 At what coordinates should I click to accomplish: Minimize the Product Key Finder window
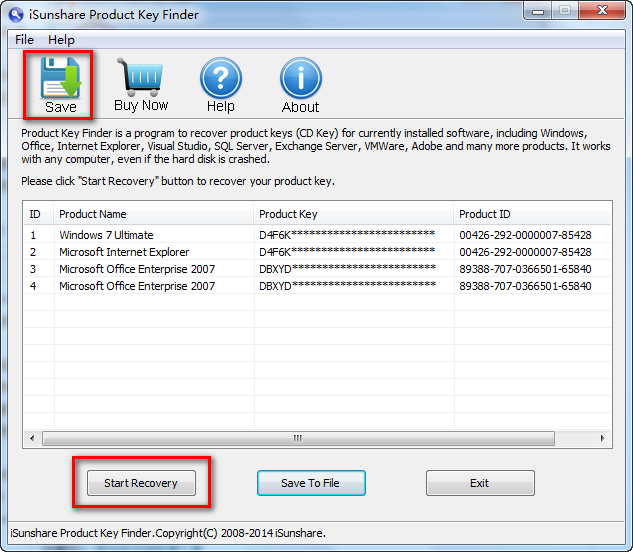coord(538,11)
